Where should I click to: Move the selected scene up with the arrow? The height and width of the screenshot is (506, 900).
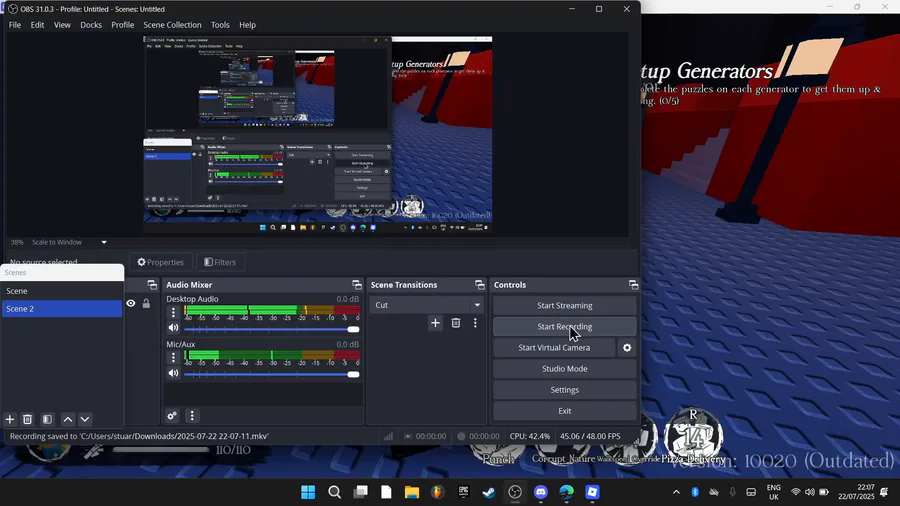click(x=68, y=419)
